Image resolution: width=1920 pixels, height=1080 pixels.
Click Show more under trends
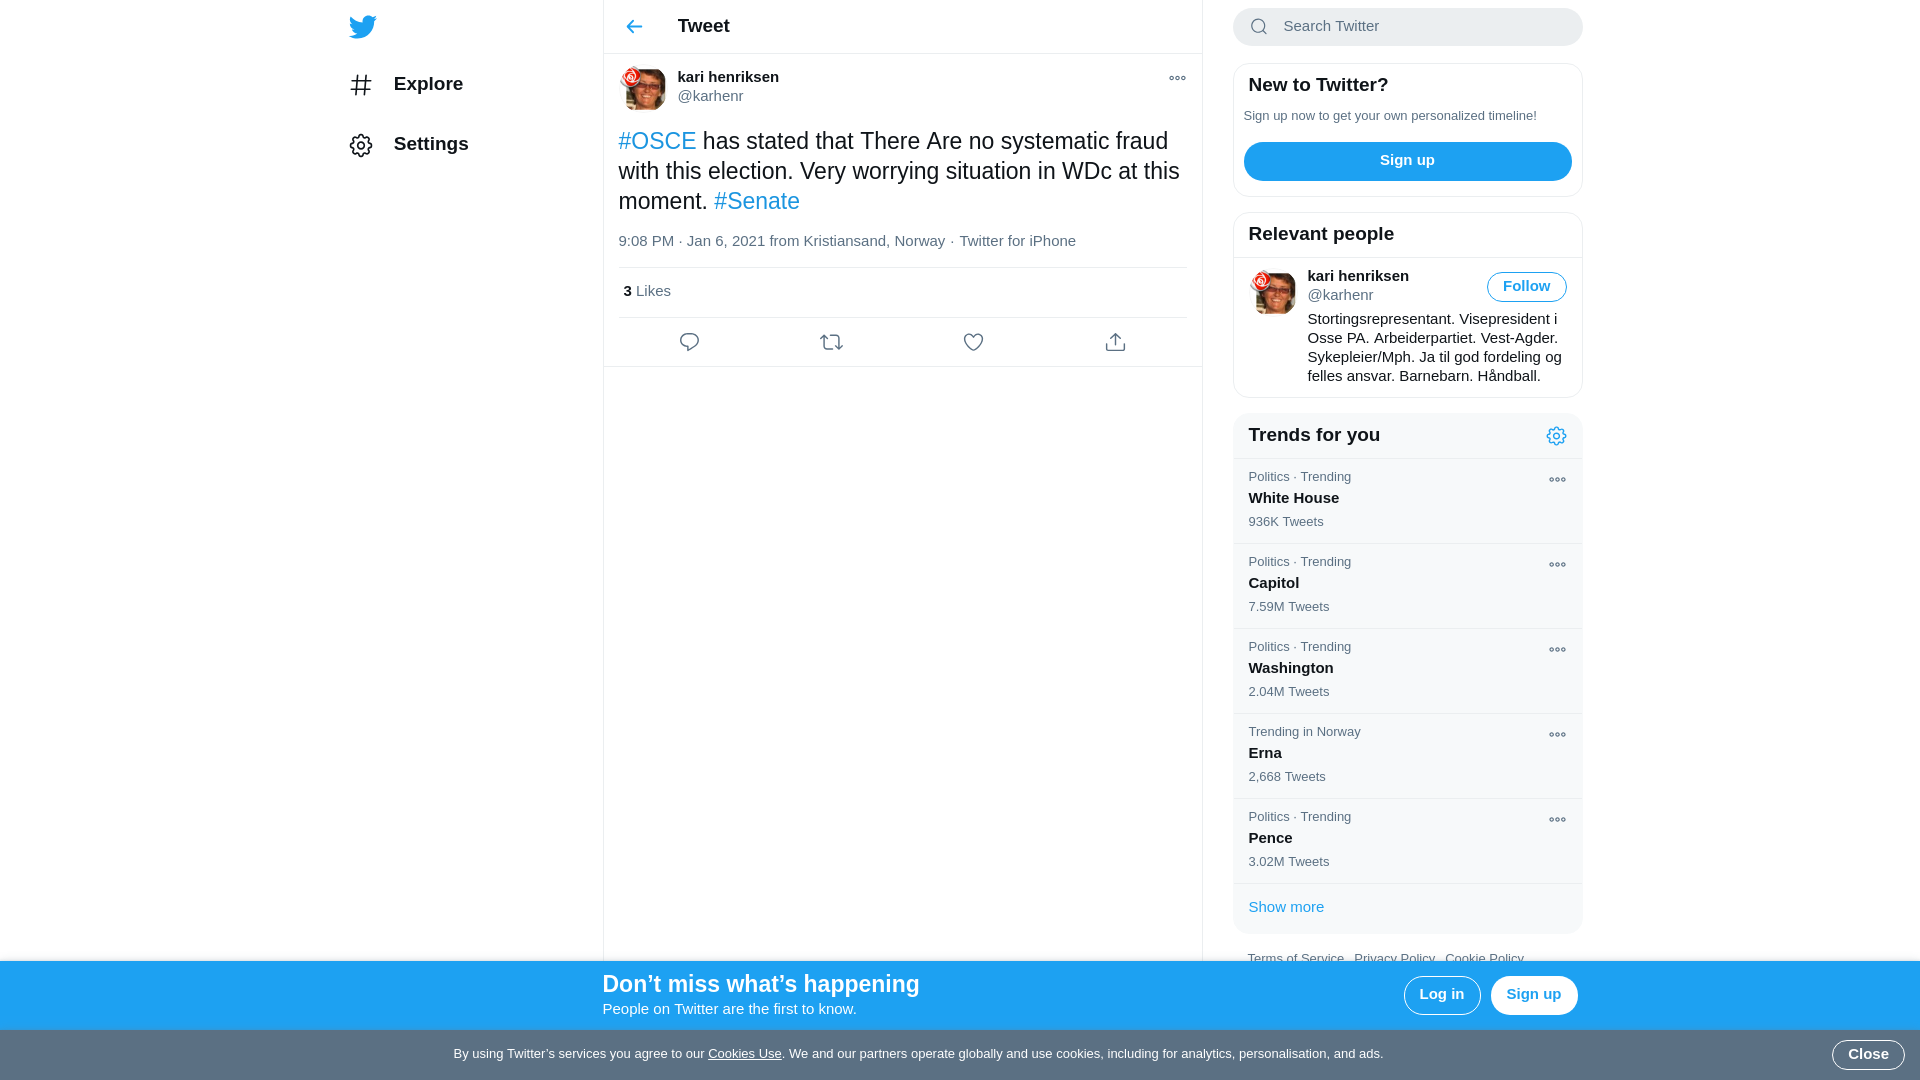click(x=1286, y=907)
